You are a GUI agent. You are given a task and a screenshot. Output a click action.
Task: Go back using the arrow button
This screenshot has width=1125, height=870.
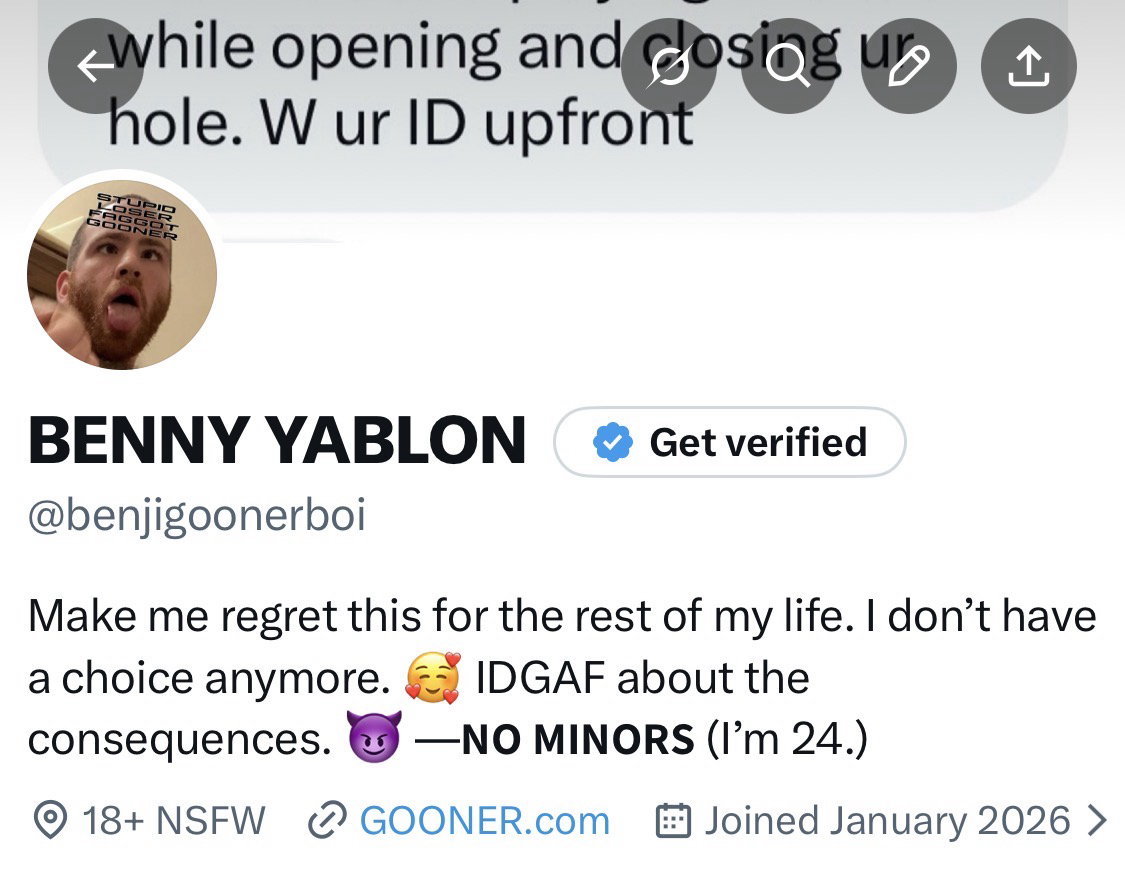[x=96, y=66]
